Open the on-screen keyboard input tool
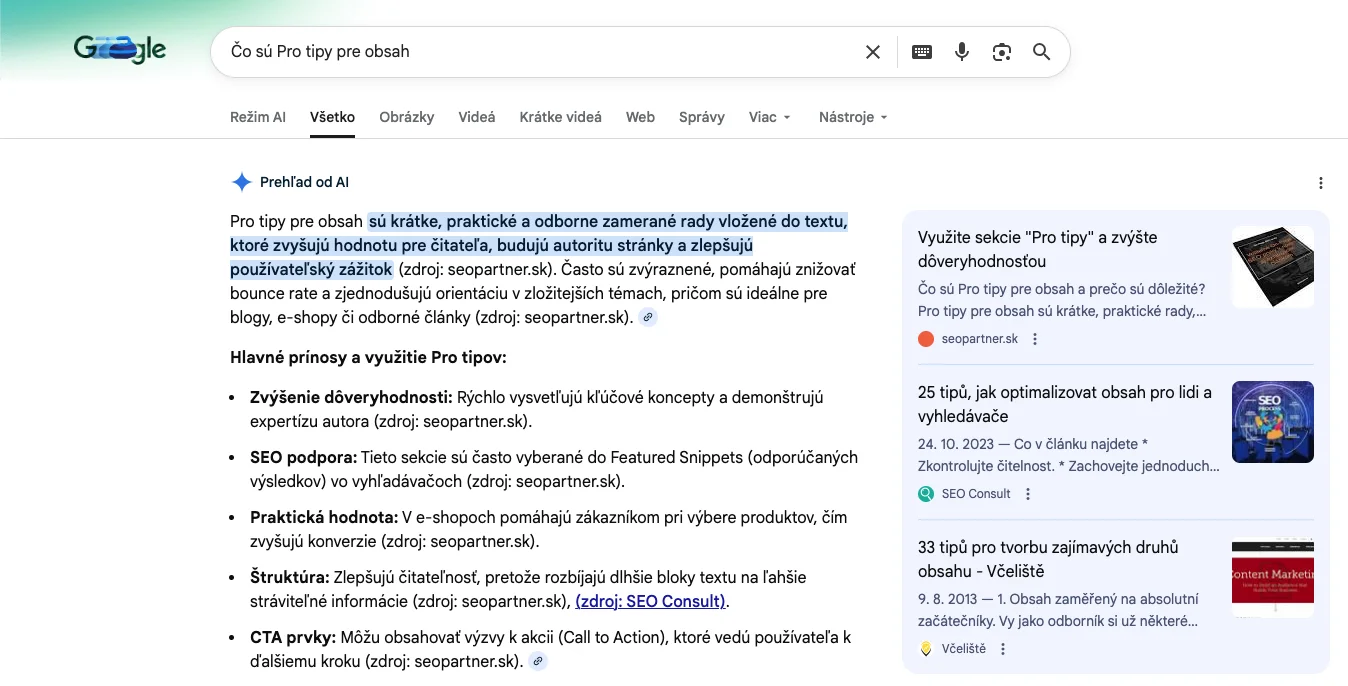 (922, 52)
